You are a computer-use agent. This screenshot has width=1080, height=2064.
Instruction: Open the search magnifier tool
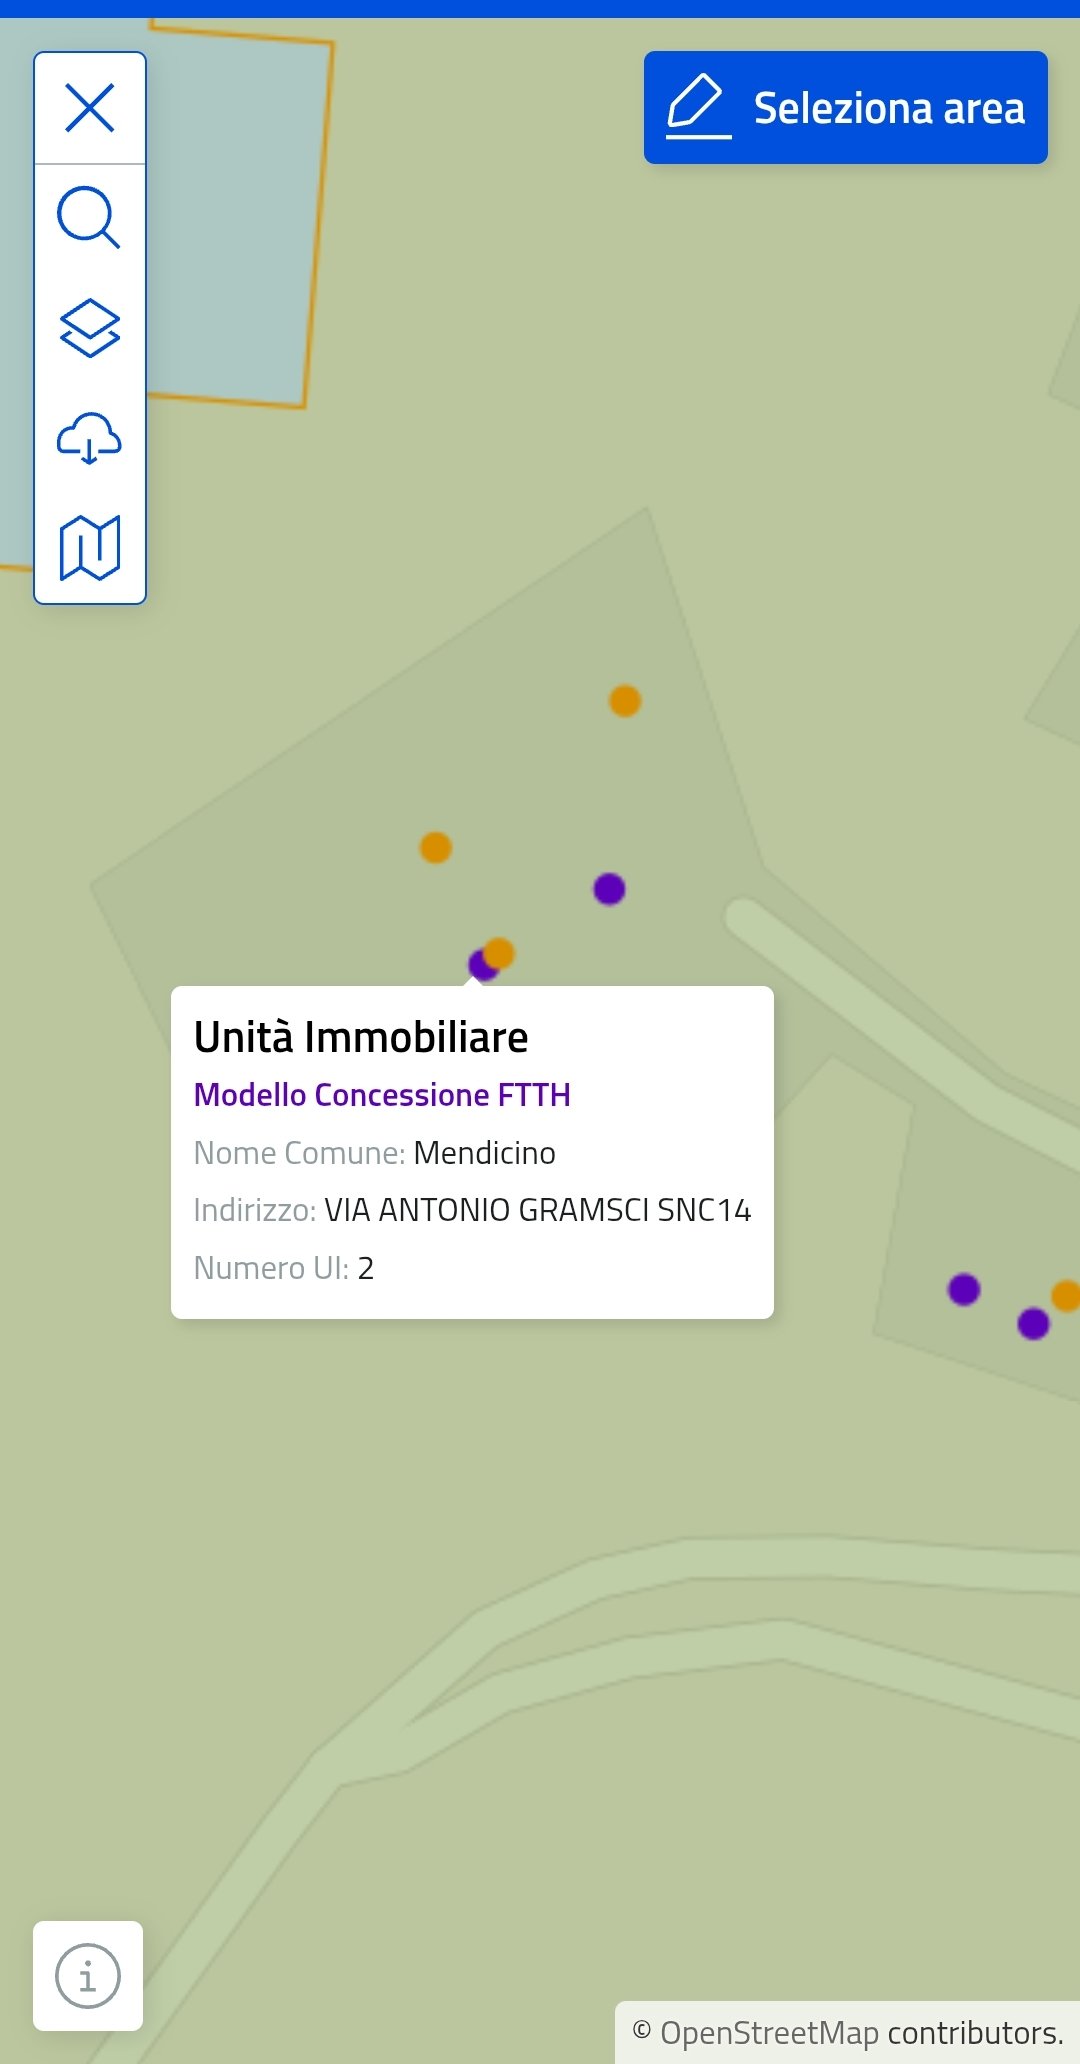tap(89, 217)
